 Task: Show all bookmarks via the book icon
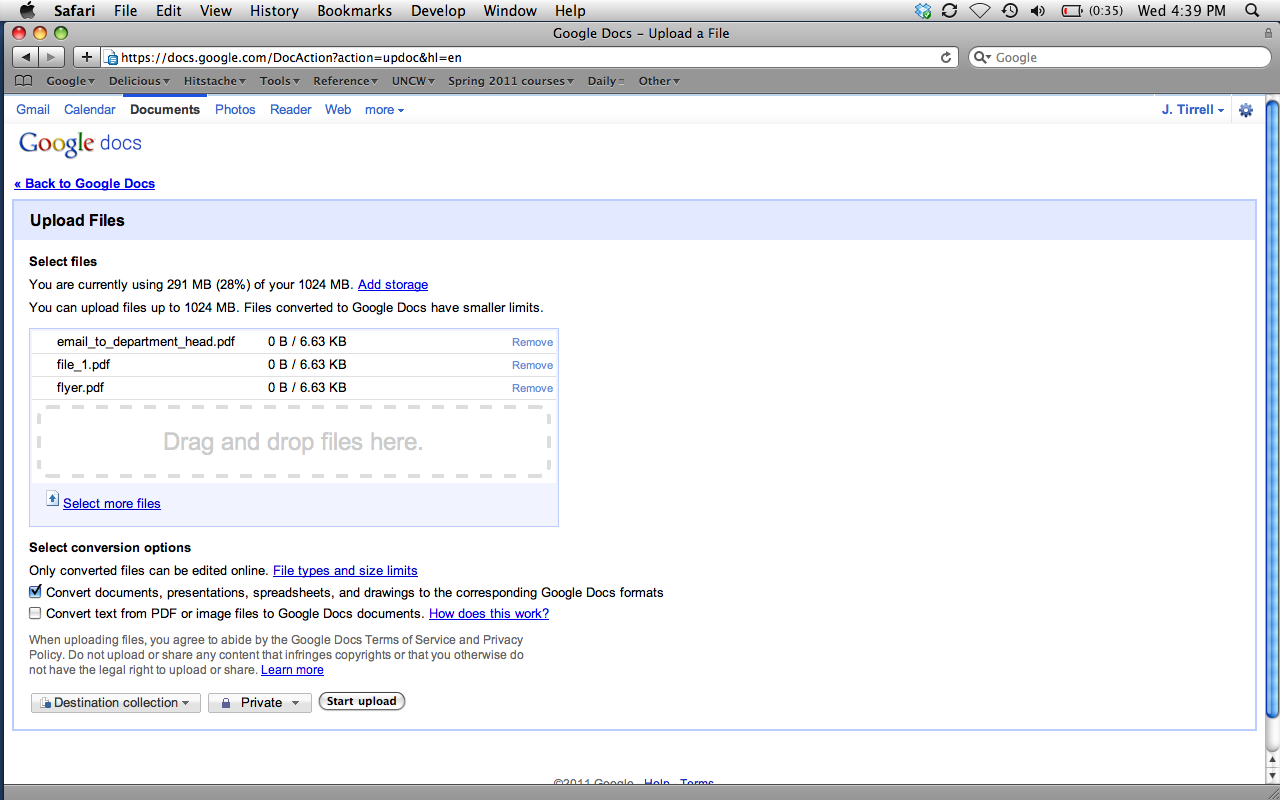pos(24,81)
